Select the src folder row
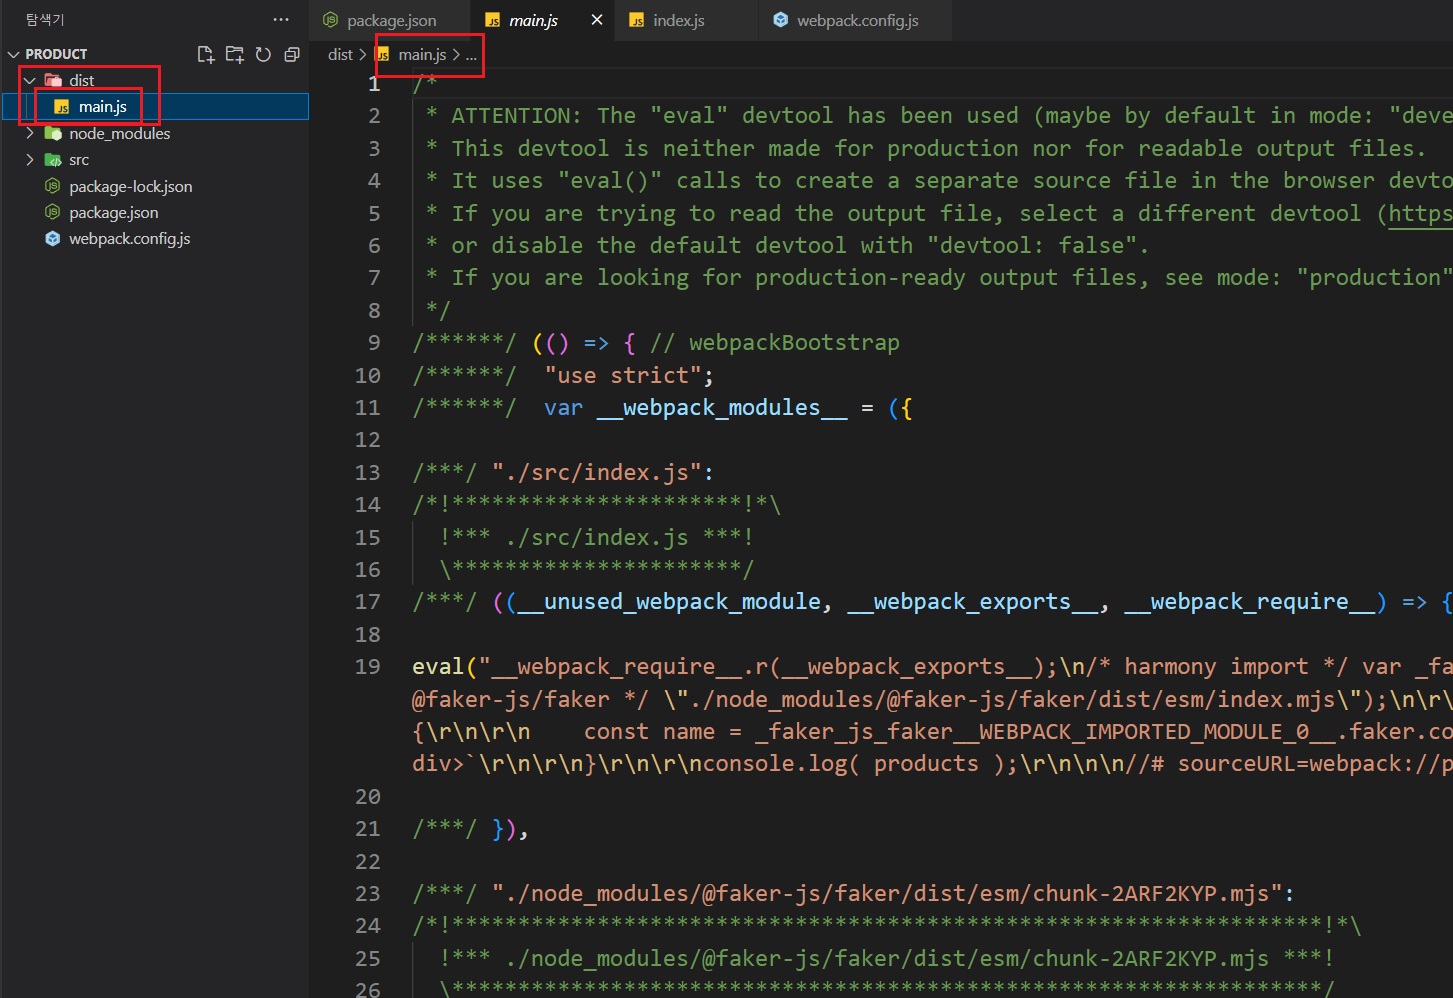Viewport: 1453px width, 998px height. pyautogui.click(x=155, y=160)
